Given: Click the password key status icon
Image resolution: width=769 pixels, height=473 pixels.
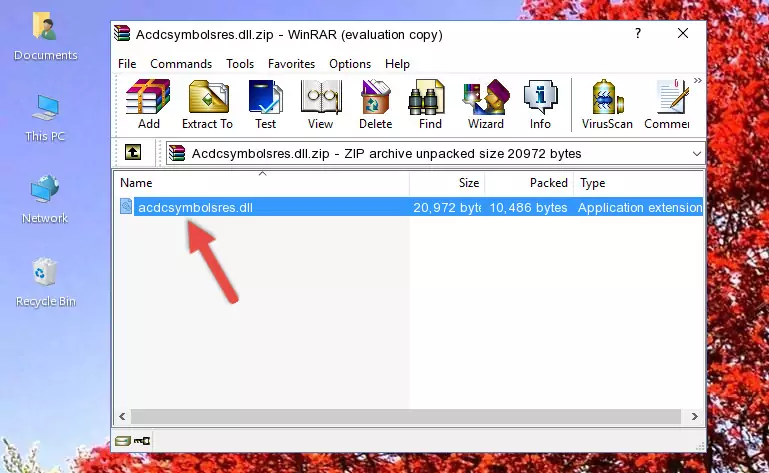Looking at the screenshot, I should [x=142, y=441].
